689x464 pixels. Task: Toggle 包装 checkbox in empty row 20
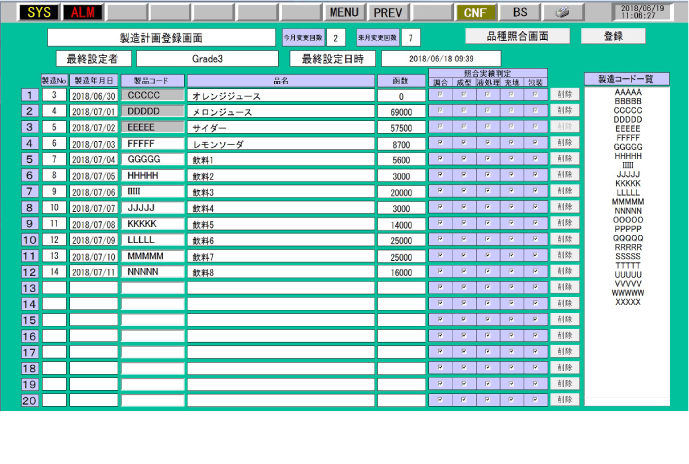[535, 399]
